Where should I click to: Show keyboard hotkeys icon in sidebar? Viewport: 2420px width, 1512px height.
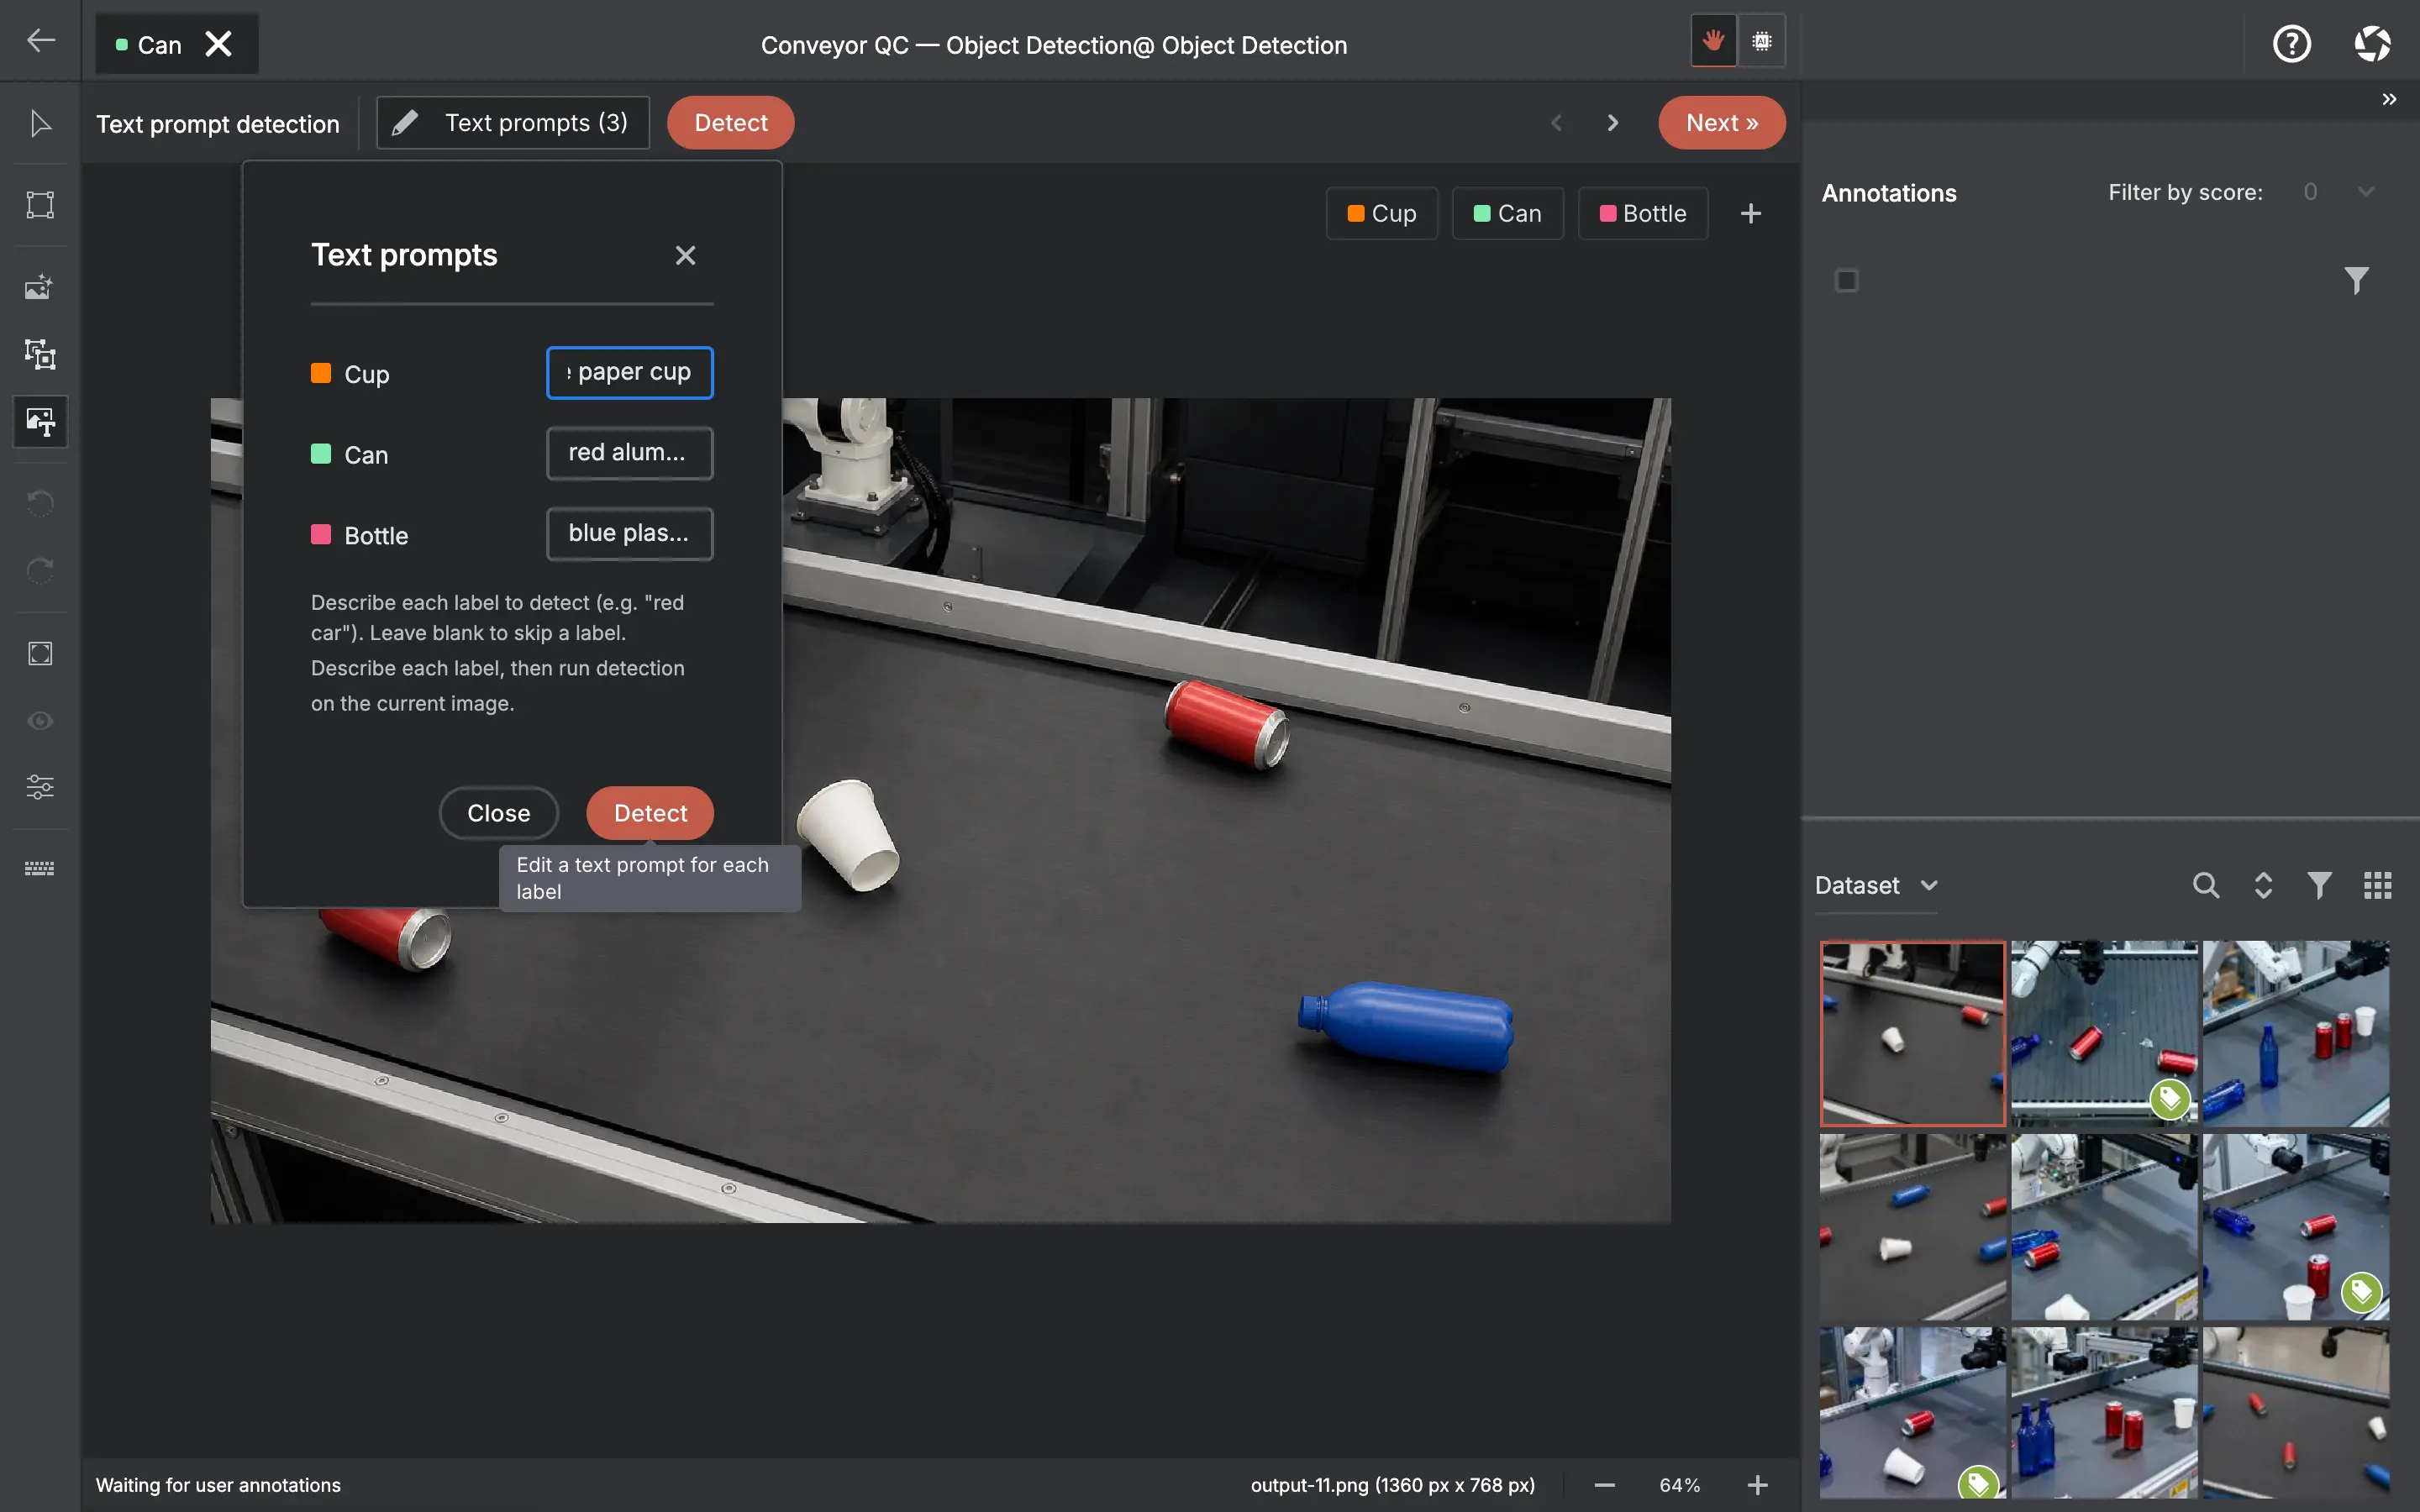click(40, 868)
